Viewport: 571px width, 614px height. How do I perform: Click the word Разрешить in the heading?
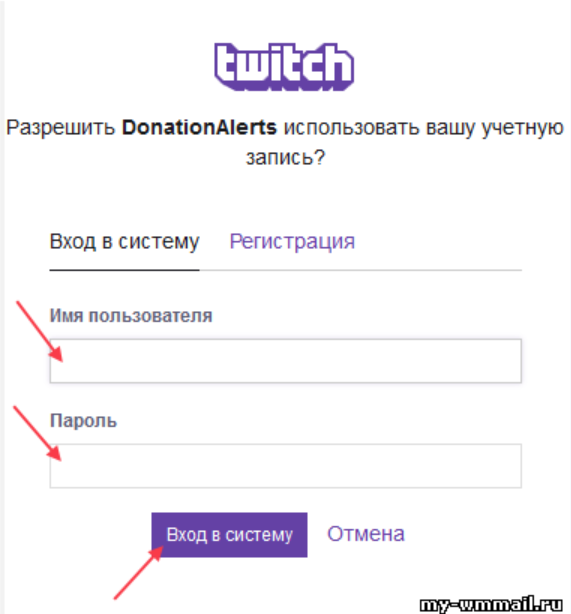pos(61,128)
